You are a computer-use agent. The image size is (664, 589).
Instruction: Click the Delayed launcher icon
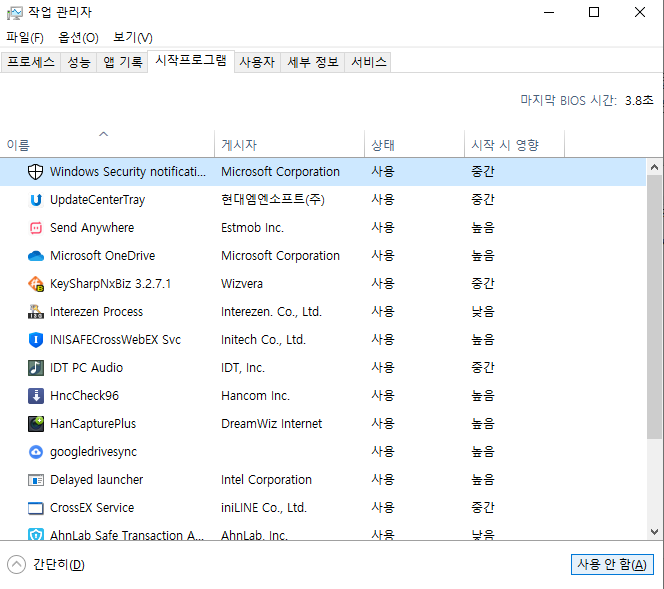pos(36,480)
